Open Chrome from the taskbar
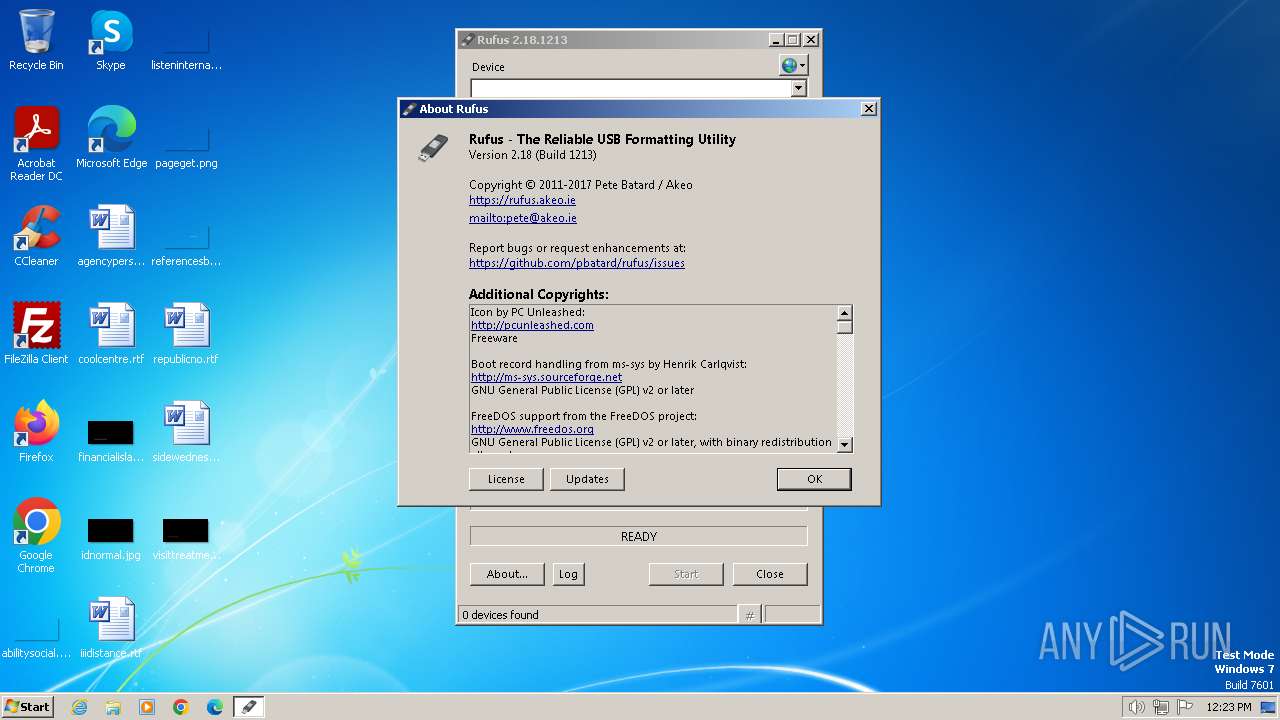1280x720 pixels. 181,707
